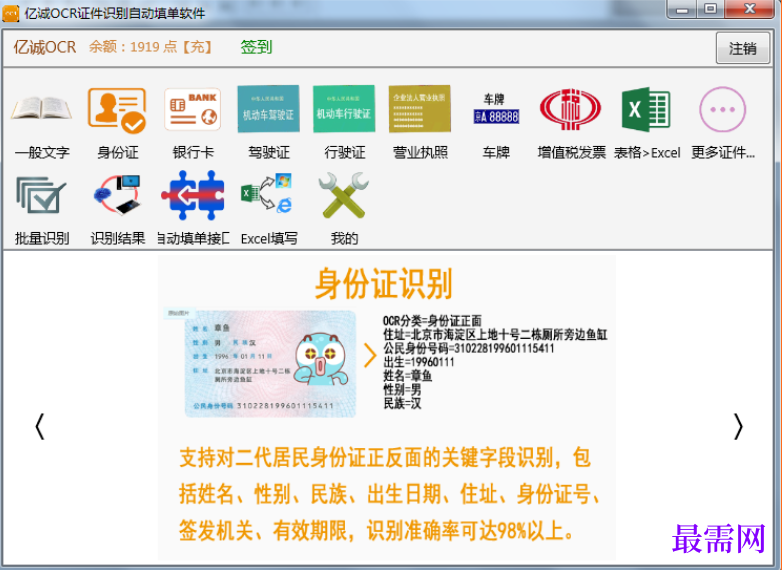The height and width of the screenshot is (570, 784).
Task: Click the 注销 logout button
Action: point(742,48)
